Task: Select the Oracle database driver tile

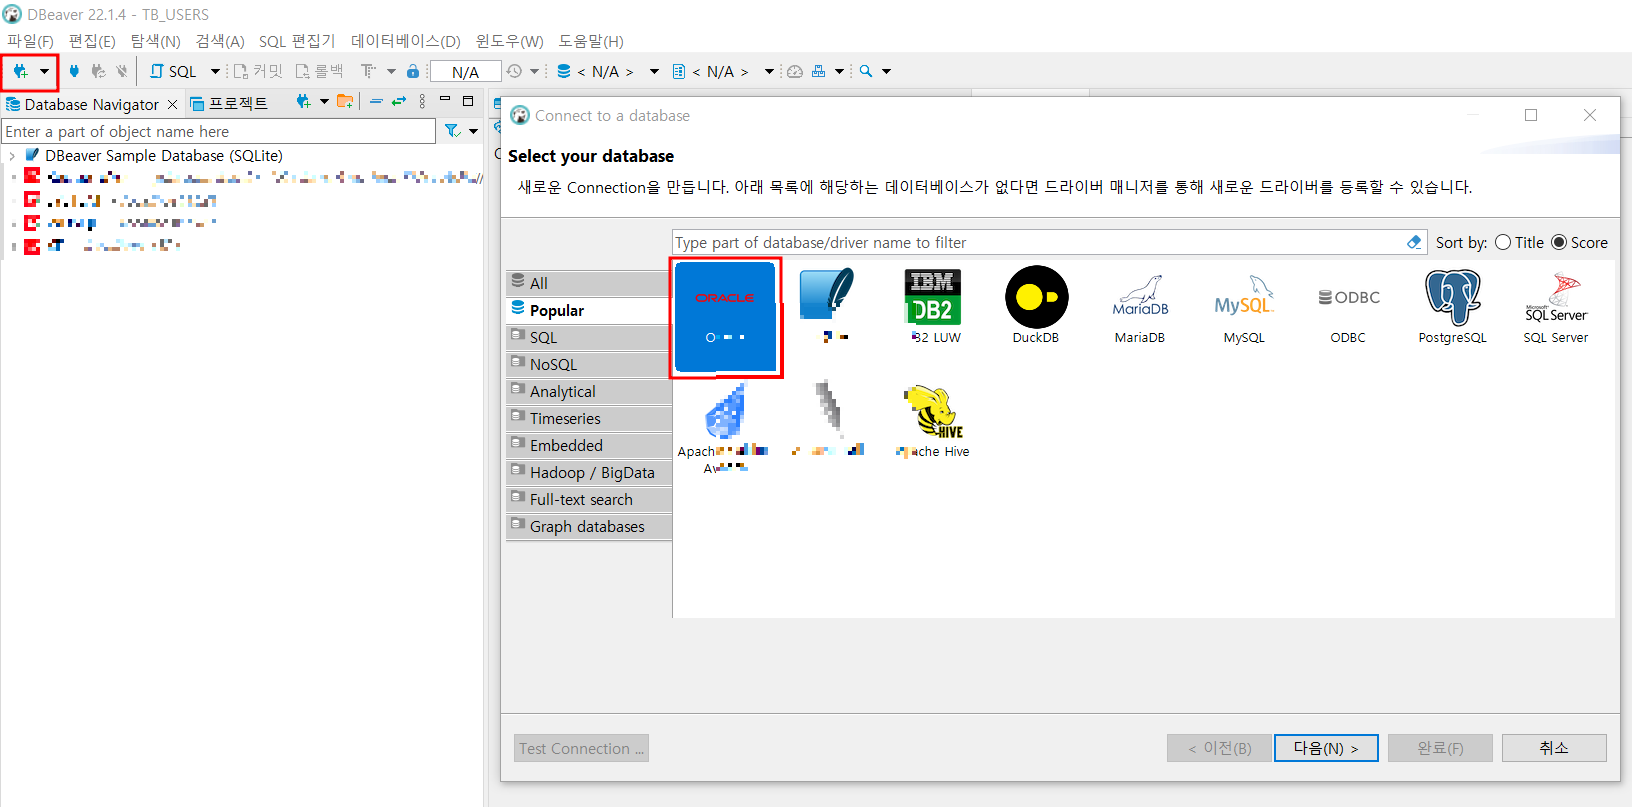Action: tap(725, 317)
